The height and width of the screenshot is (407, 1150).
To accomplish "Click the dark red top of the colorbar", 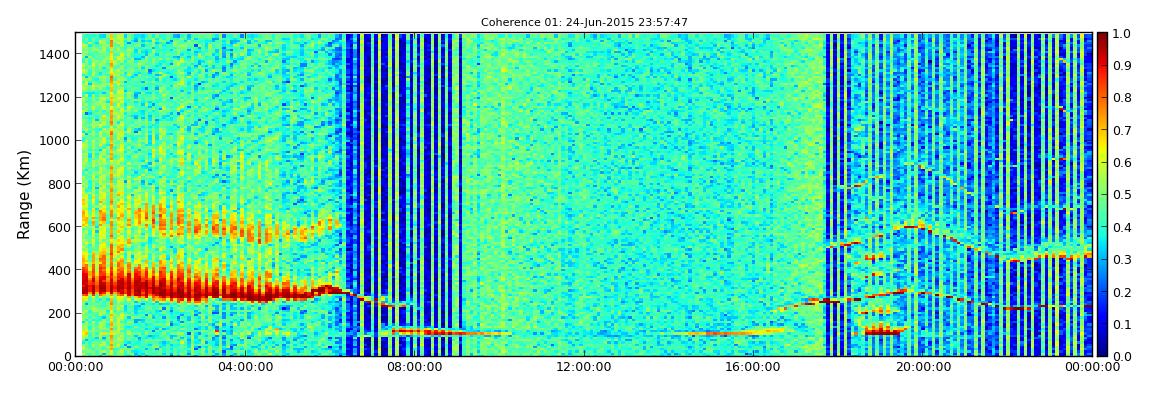I will [x=1104, y=40].
